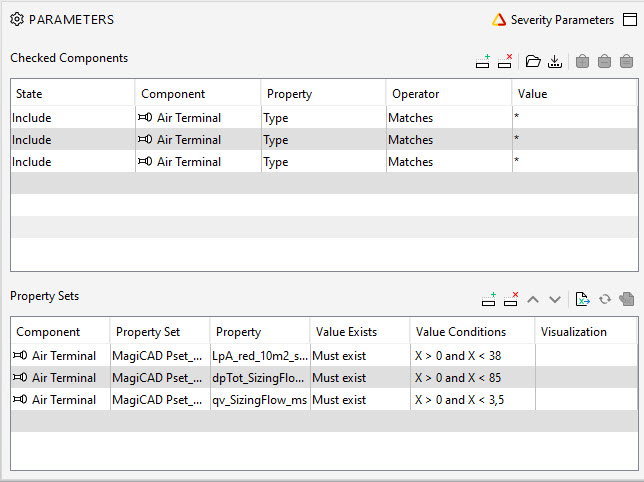Viewport: 644px width, 482px height.
Task: Click the panel maximize icon at top right
Action: (629, 20)
